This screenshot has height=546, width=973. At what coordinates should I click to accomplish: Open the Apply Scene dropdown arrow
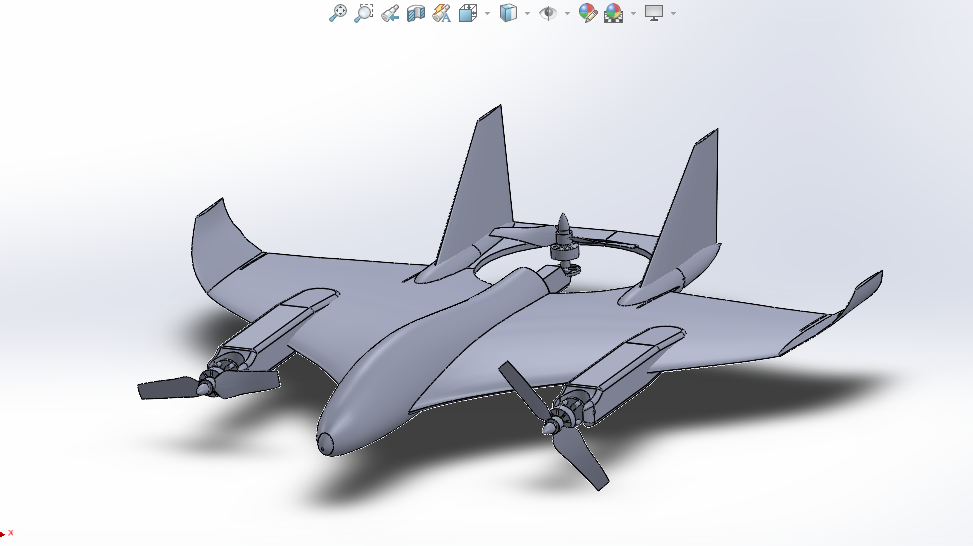[x=633, y=13]
